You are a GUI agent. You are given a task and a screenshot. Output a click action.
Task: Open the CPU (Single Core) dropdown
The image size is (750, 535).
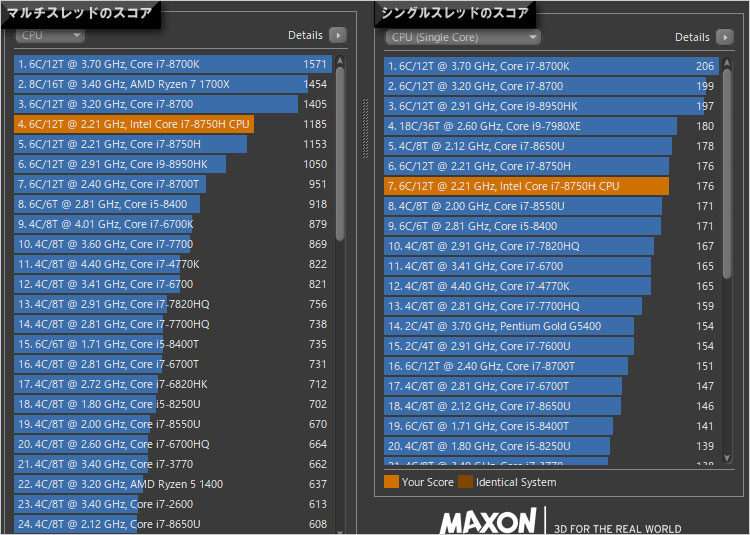pyautogui.click(x=463, y=37)
